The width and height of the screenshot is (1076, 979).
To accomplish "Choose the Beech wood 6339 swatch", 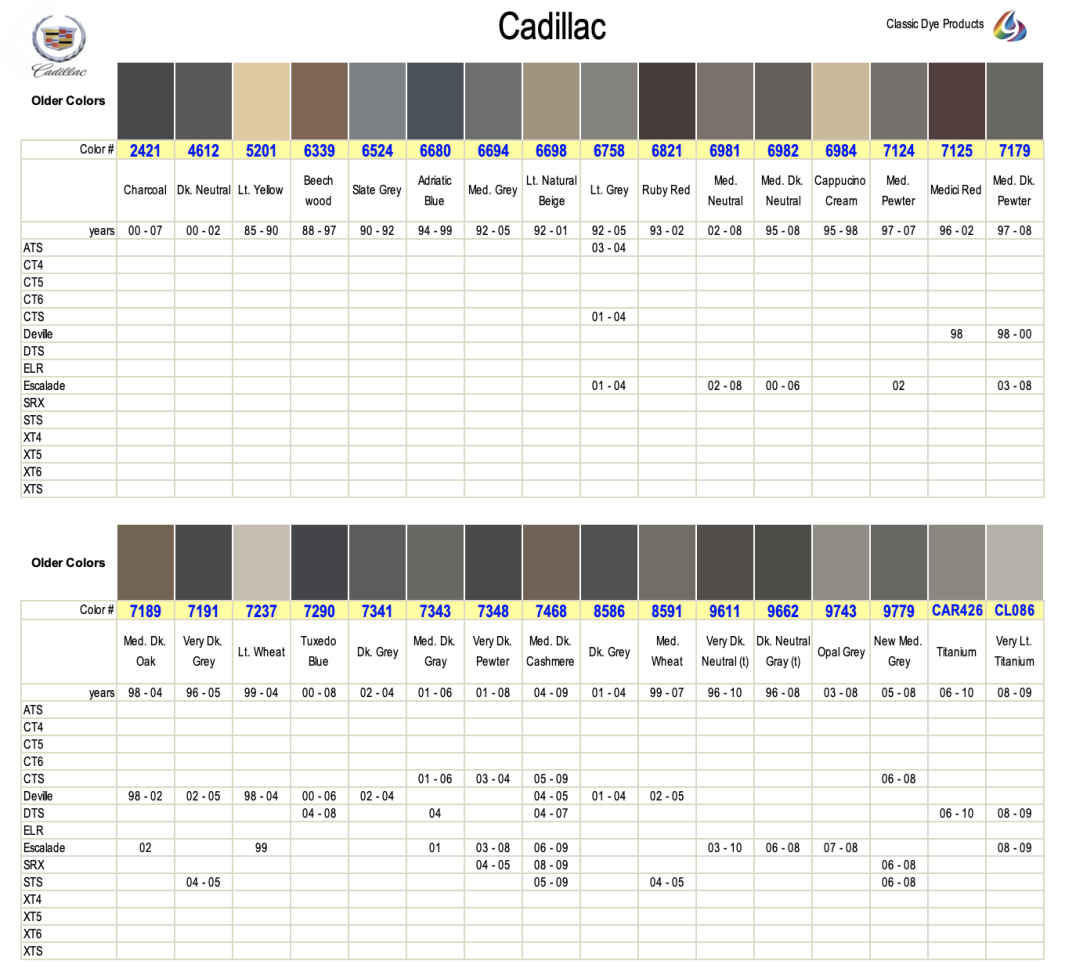I will tap(319, 101).
